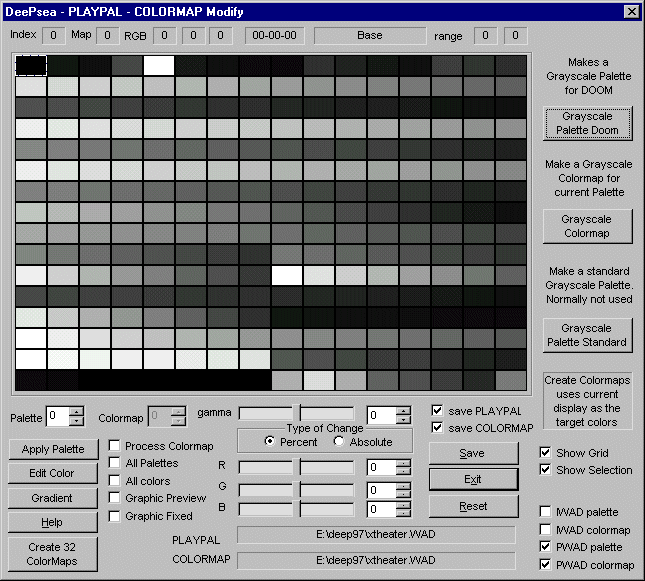The width and height of the screenshot is (645, 581).
Task: Open the Edit Color dialog
Action: pyautogui.click(x=54, y=473)
